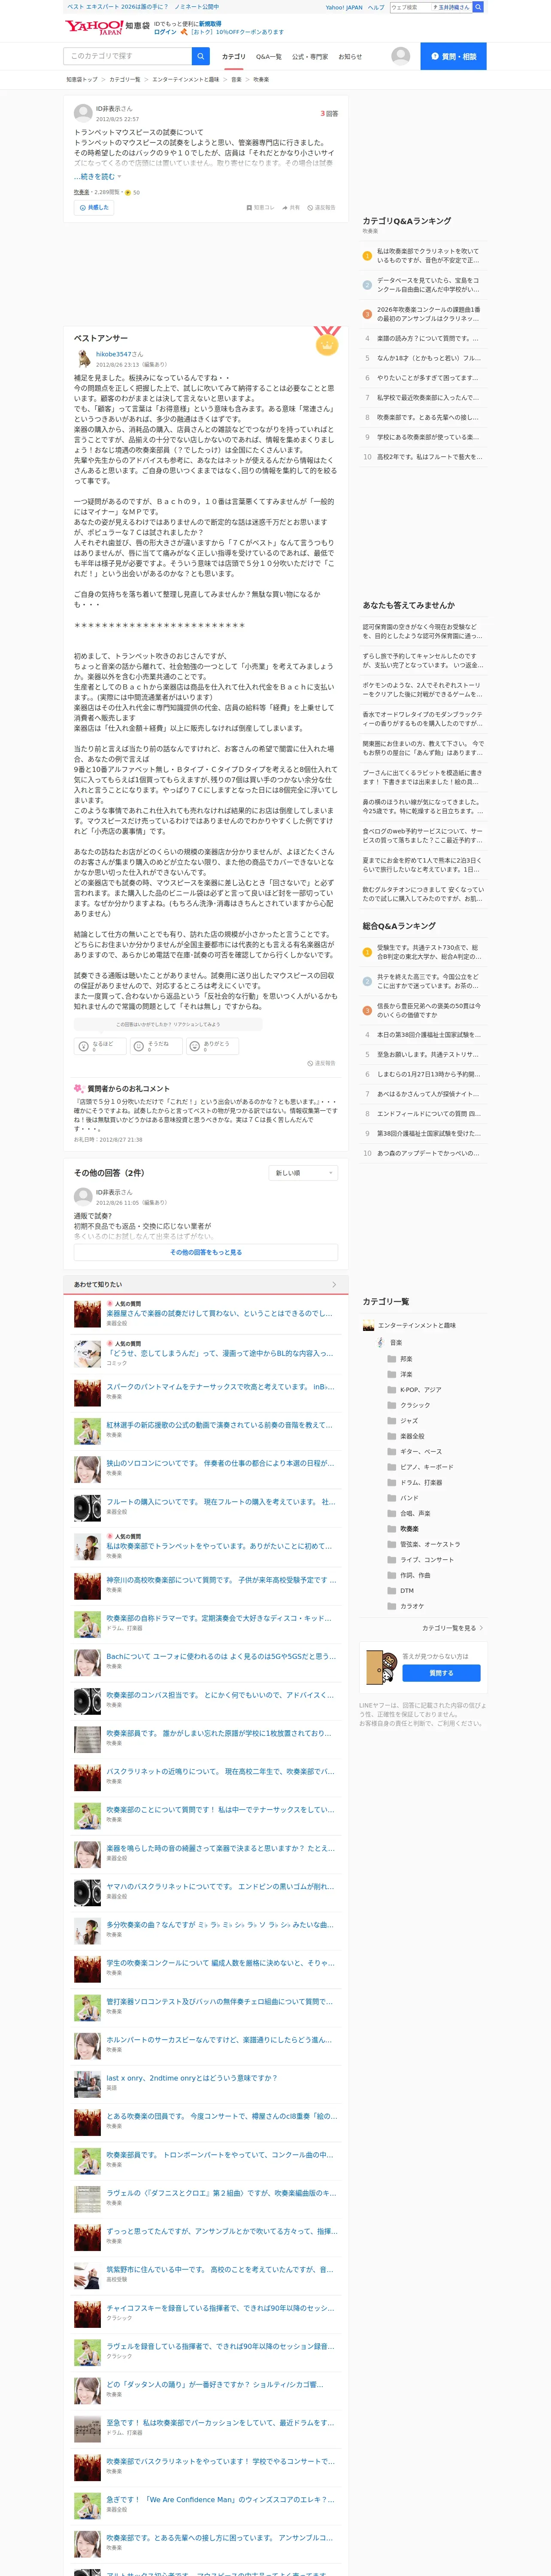The image size is (551, 2576).
Task: Open related question バスクラリネットの近鳴りについて
Action: pos(220,1771)
